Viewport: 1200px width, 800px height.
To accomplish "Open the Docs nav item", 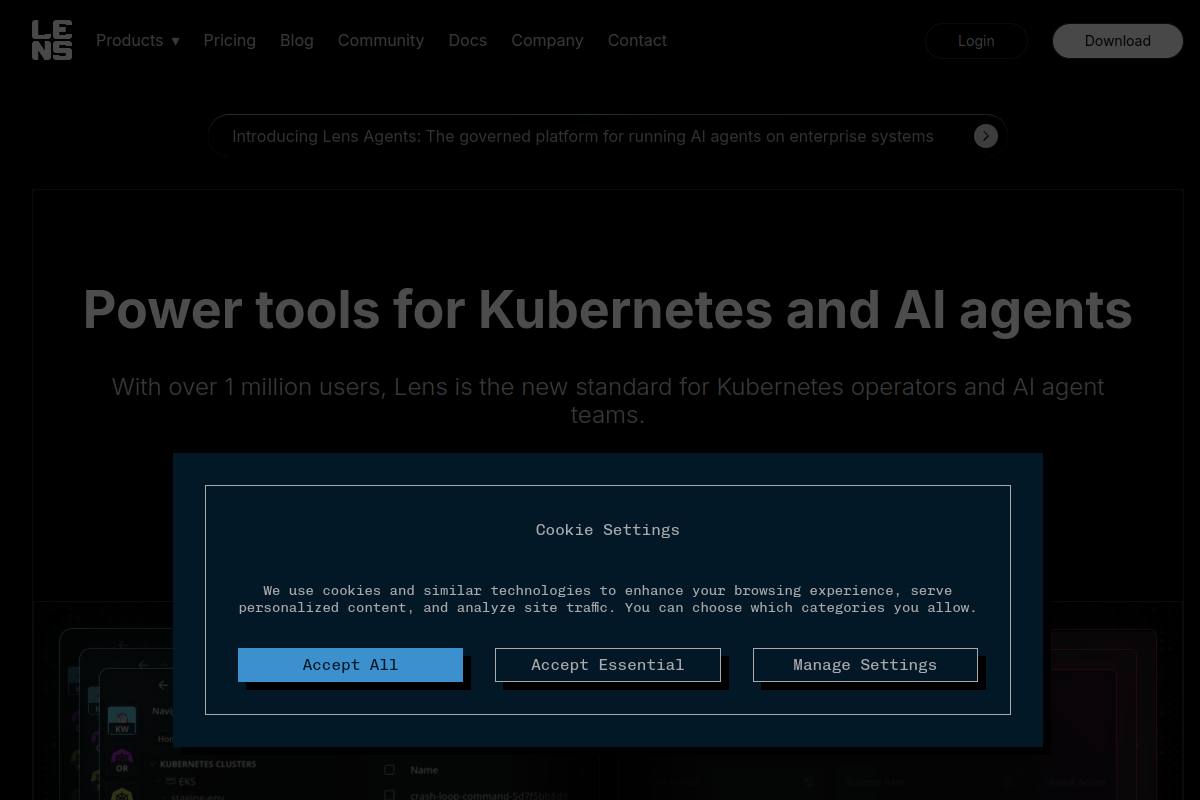I will (468, 40).
